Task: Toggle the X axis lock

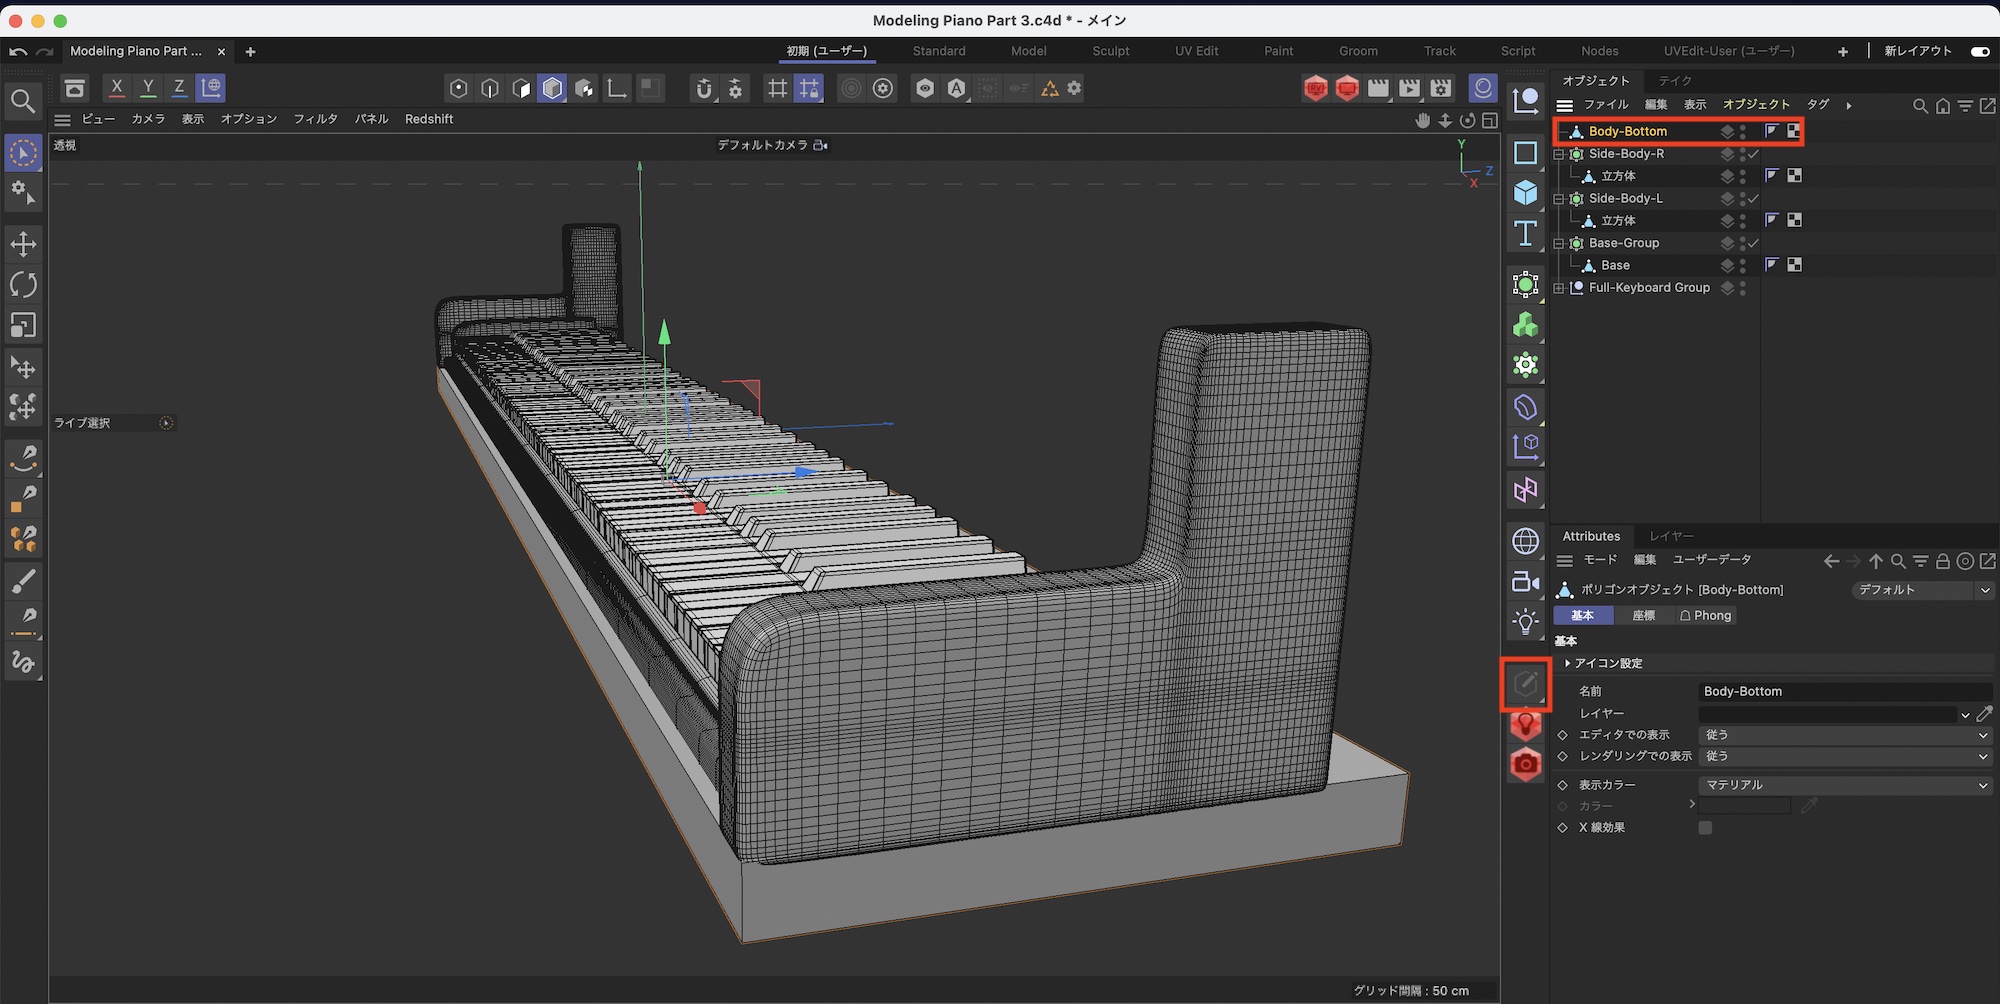Action: coord(116,88)
